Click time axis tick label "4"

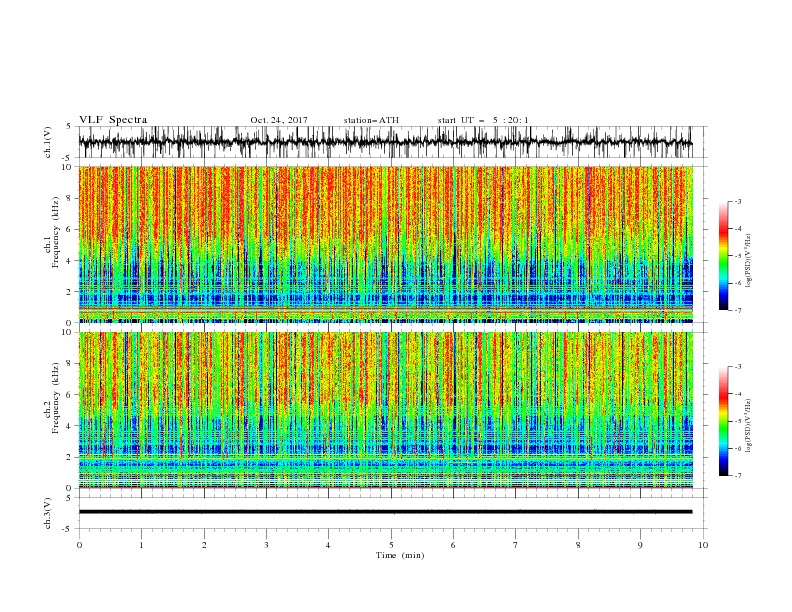click(328, 545)
